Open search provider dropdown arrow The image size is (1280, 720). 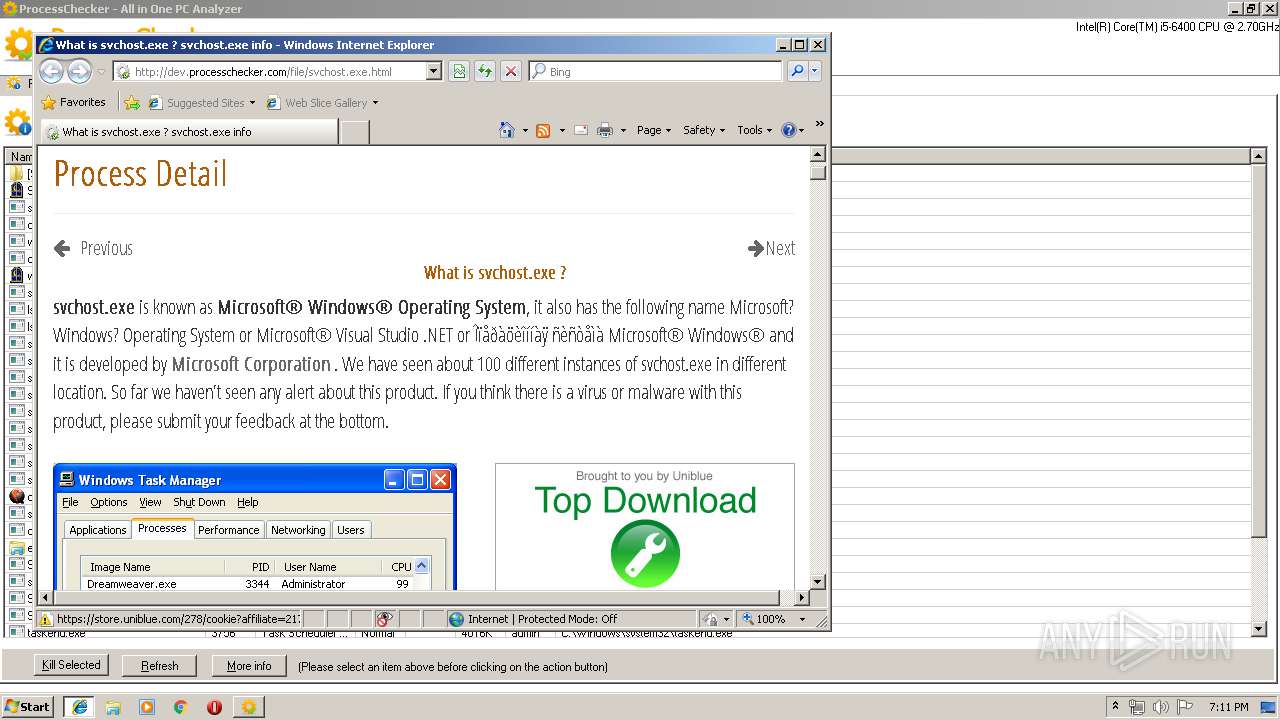pos(815,71)
